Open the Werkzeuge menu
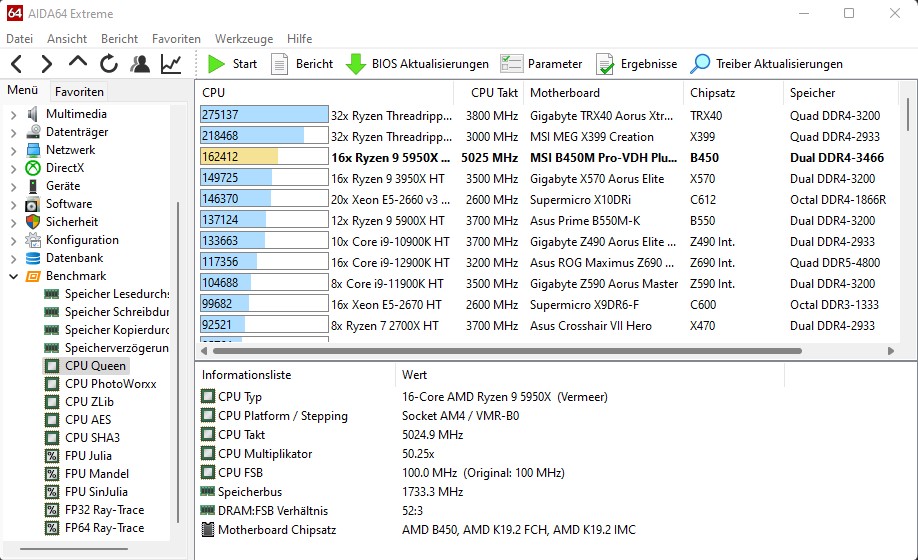 click(244, 39)
